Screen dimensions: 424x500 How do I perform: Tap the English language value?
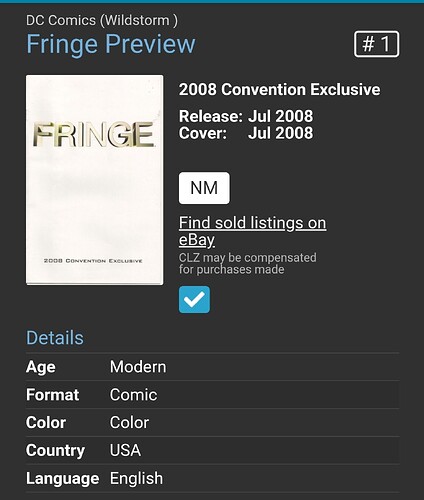tap(137, 479)
